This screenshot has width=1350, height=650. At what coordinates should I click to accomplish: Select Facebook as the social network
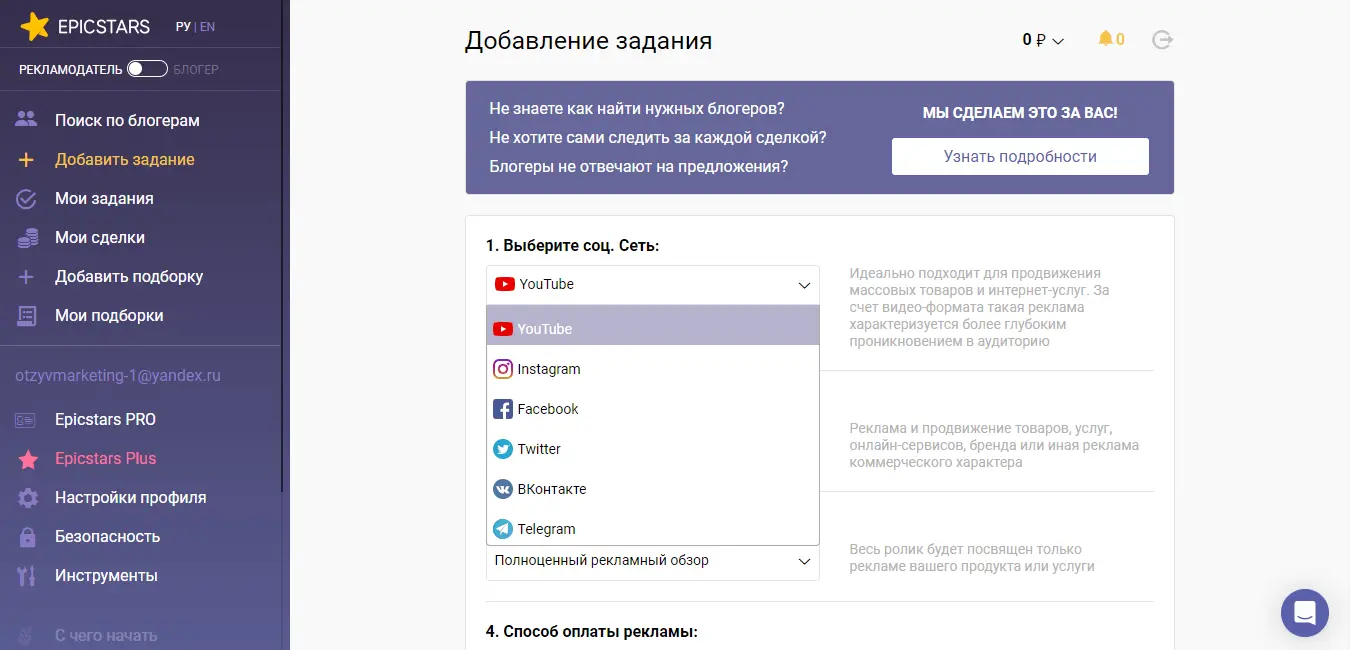click(x=546, y=409)
